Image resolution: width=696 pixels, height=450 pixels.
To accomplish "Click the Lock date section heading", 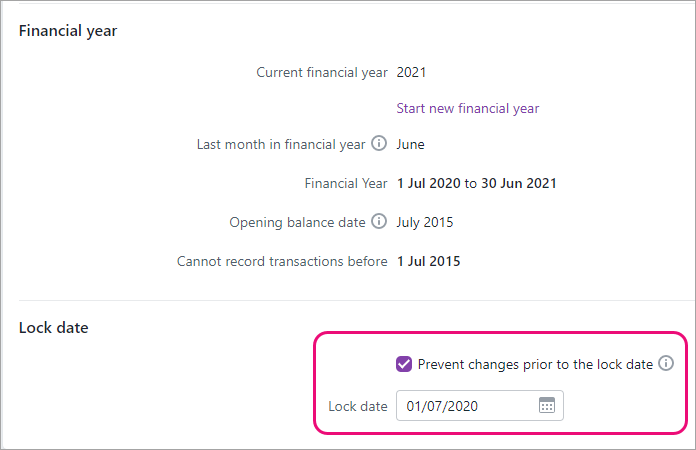I will tap(54, 327).
